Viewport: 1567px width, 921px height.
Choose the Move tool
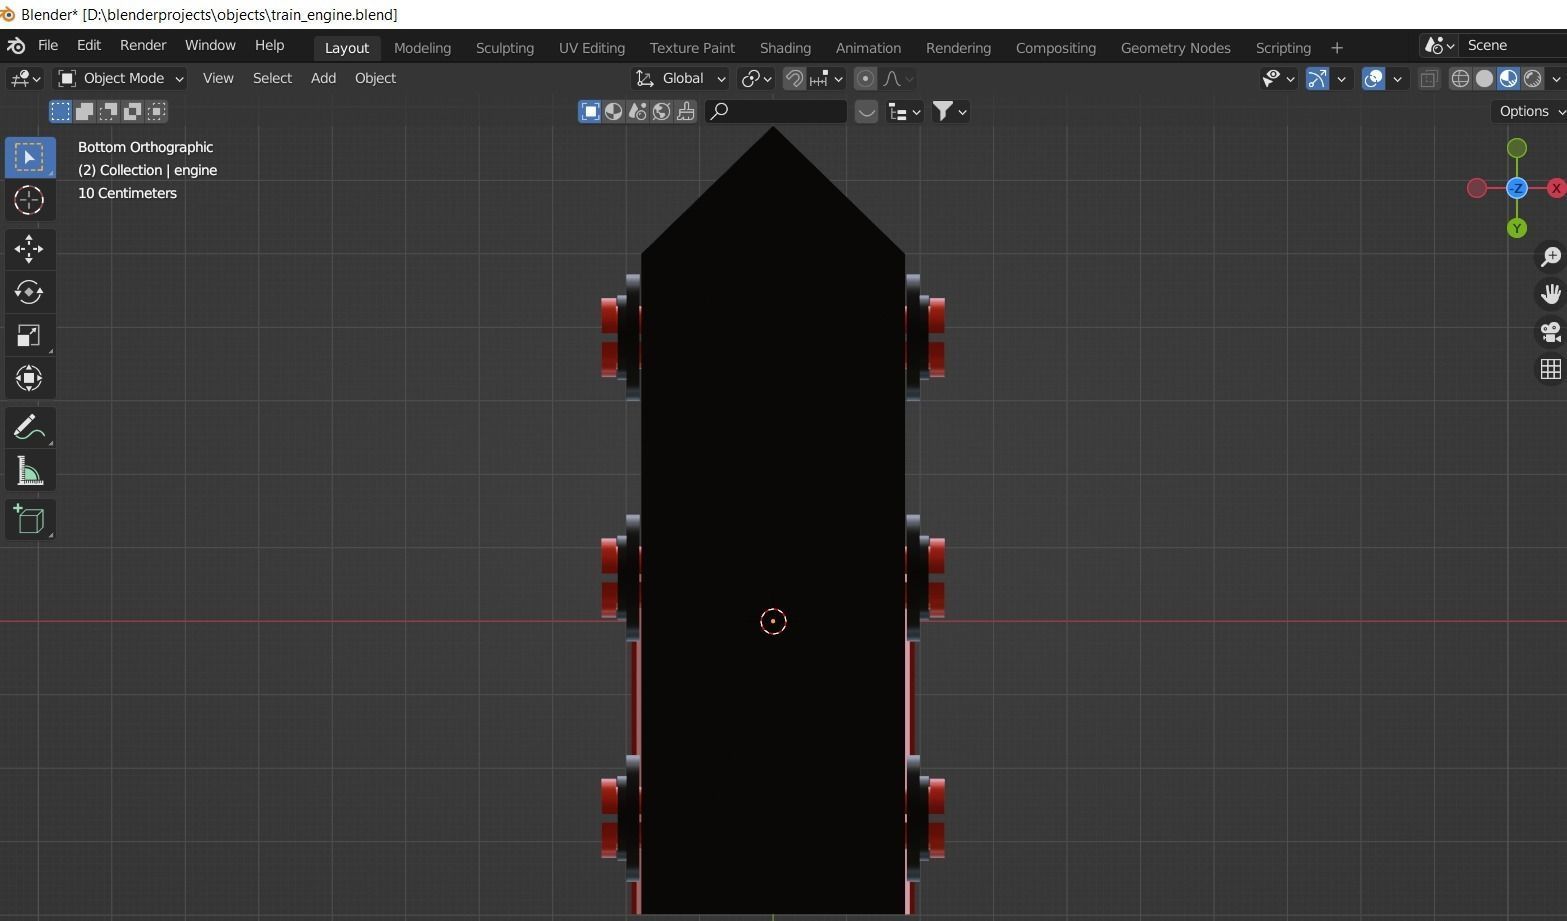[x=29, y=248]
